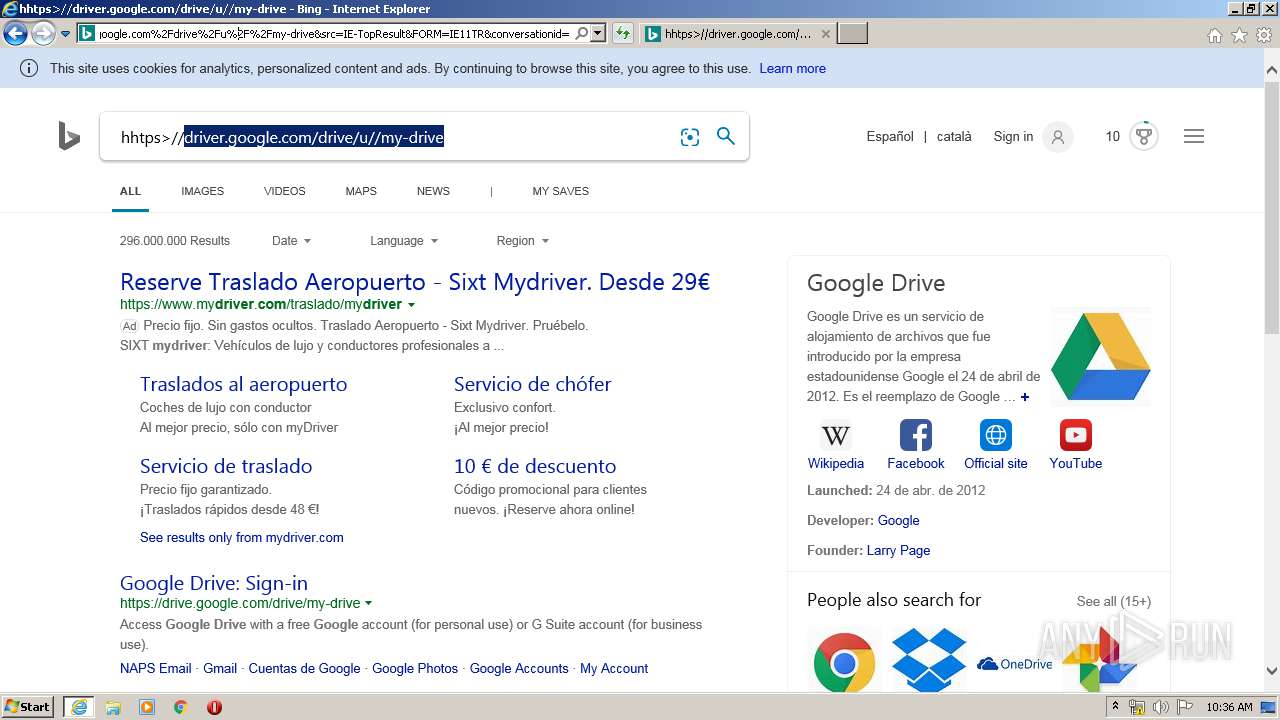This screenshot has height=720, width=1280.
Task: Open the NAPS Email sublink
Action: pyautogui.click(x=155, y=668)
